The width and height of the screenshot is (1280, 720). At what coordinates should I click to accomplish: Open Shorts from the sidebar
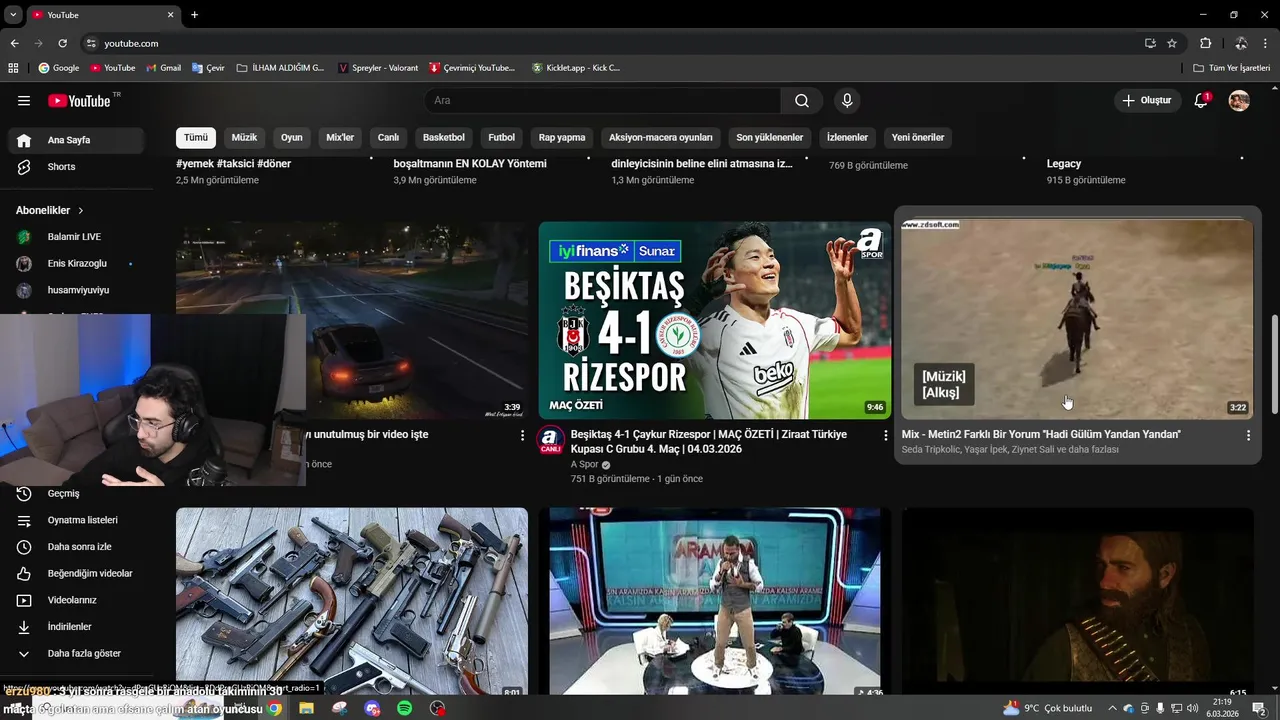click(x=75, y=167)
